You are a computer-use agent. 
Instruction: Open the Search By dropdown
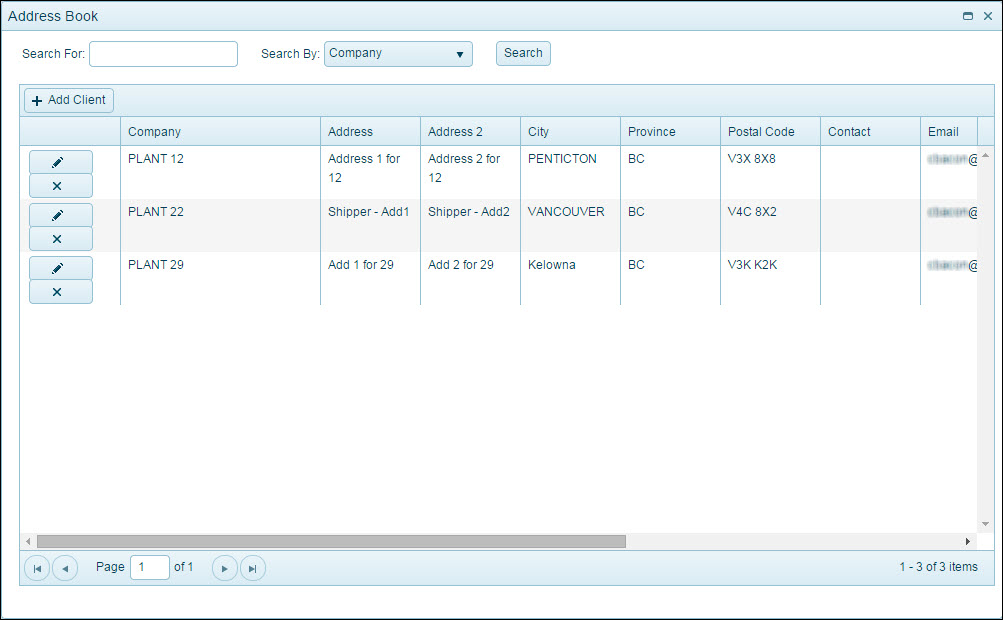(x=398, y=54)
